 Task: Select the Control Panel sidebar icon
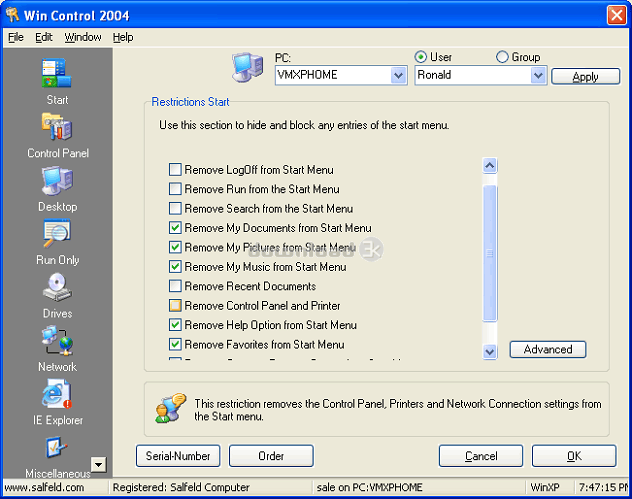point(56,128)
